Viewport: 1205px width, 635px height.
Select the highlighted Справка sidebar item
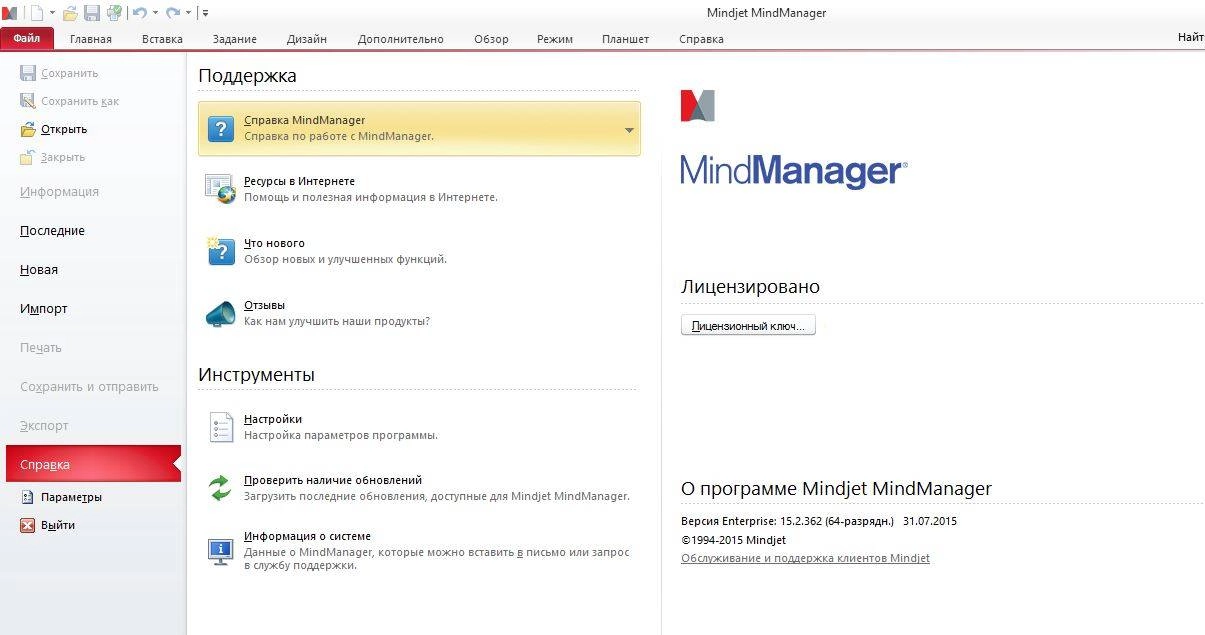[x=93, y=464]
